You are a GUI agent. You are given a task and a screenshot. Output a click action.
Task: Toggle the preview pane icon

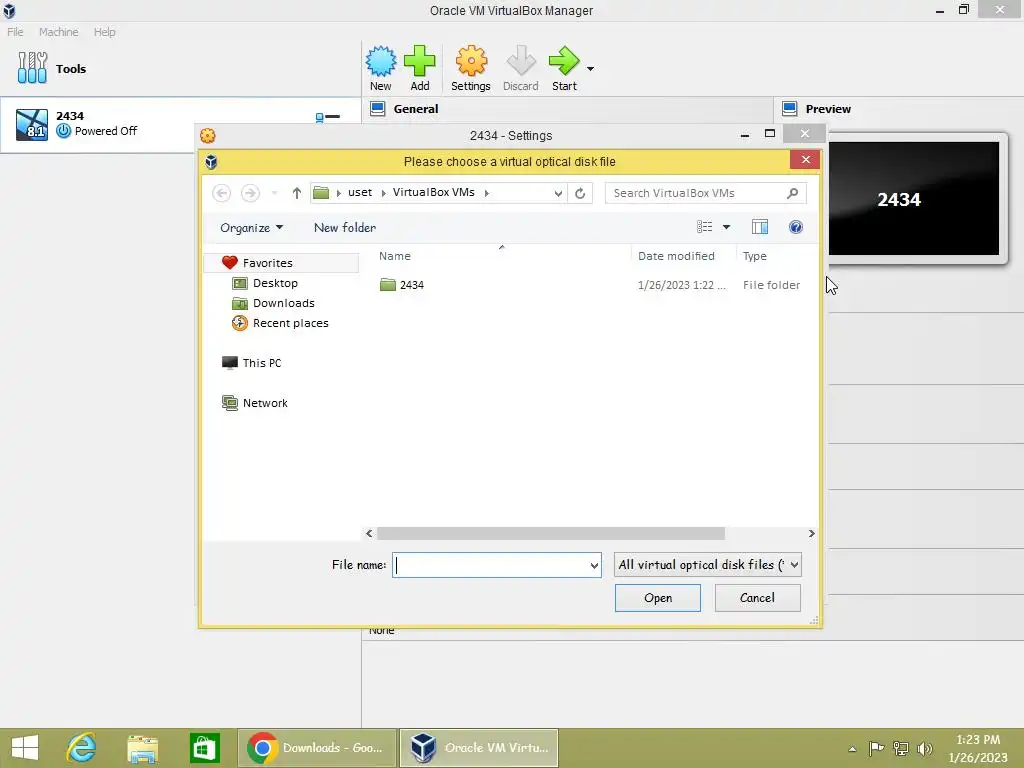pyautogui.click(x=760, y=227)
